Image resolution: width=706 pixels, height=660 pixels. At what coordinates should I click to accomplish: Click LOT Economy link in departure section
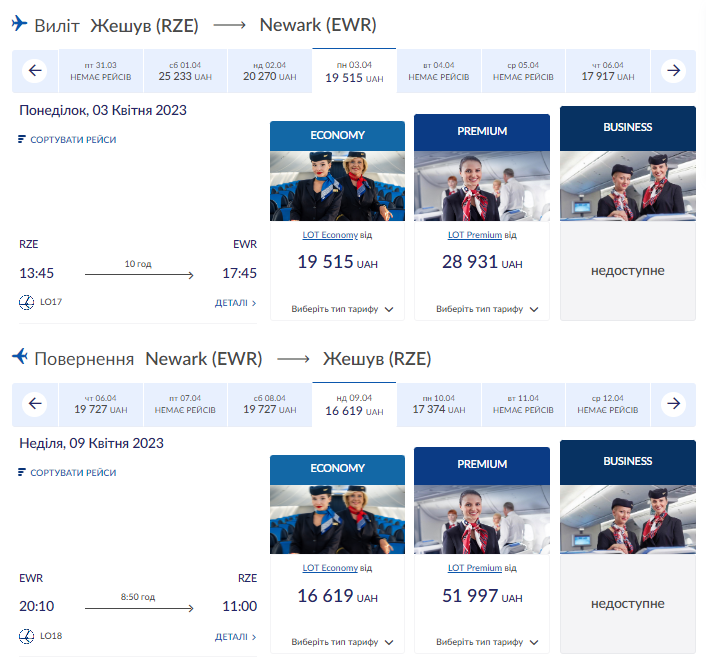click(x=330, y=235)
